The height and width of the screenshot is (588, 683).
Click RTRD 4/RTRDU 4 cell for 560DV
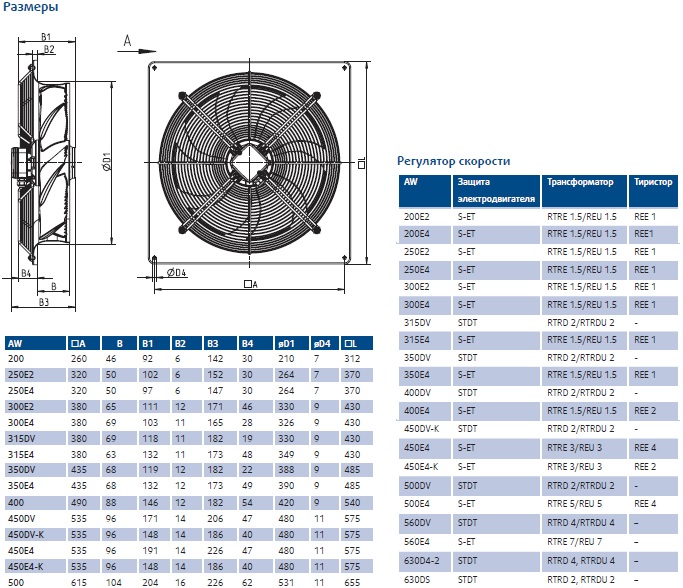point(581,523)
